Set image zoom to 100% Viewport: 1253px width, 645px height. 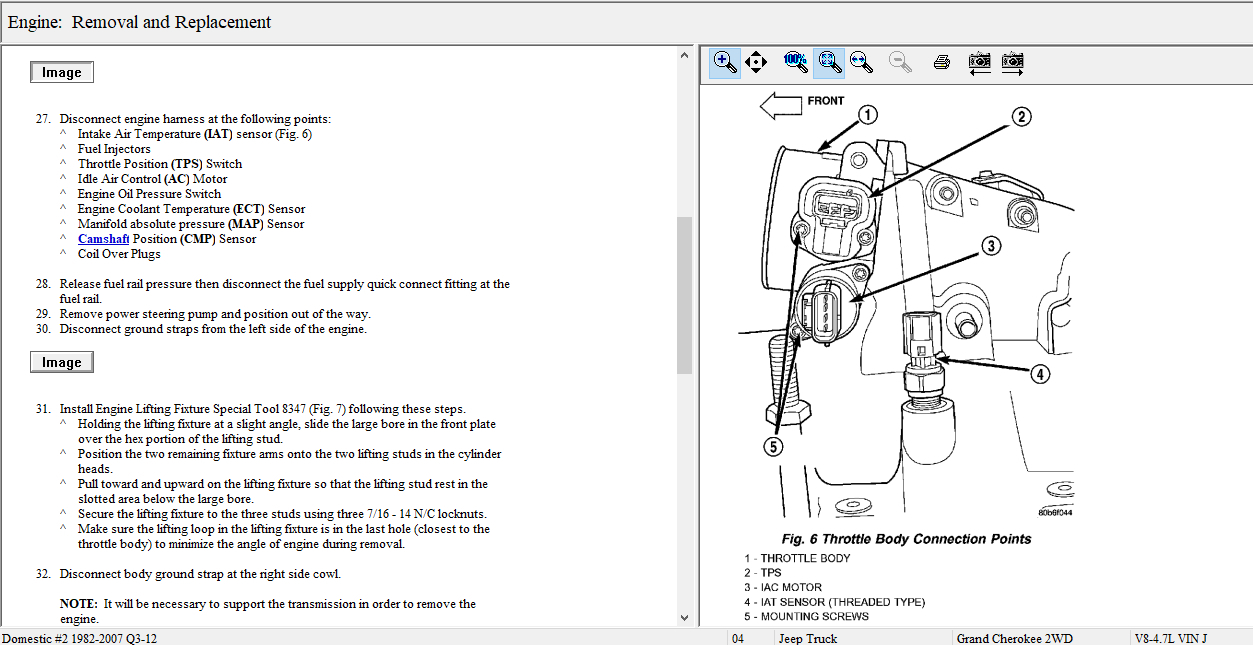click(796, 62)
